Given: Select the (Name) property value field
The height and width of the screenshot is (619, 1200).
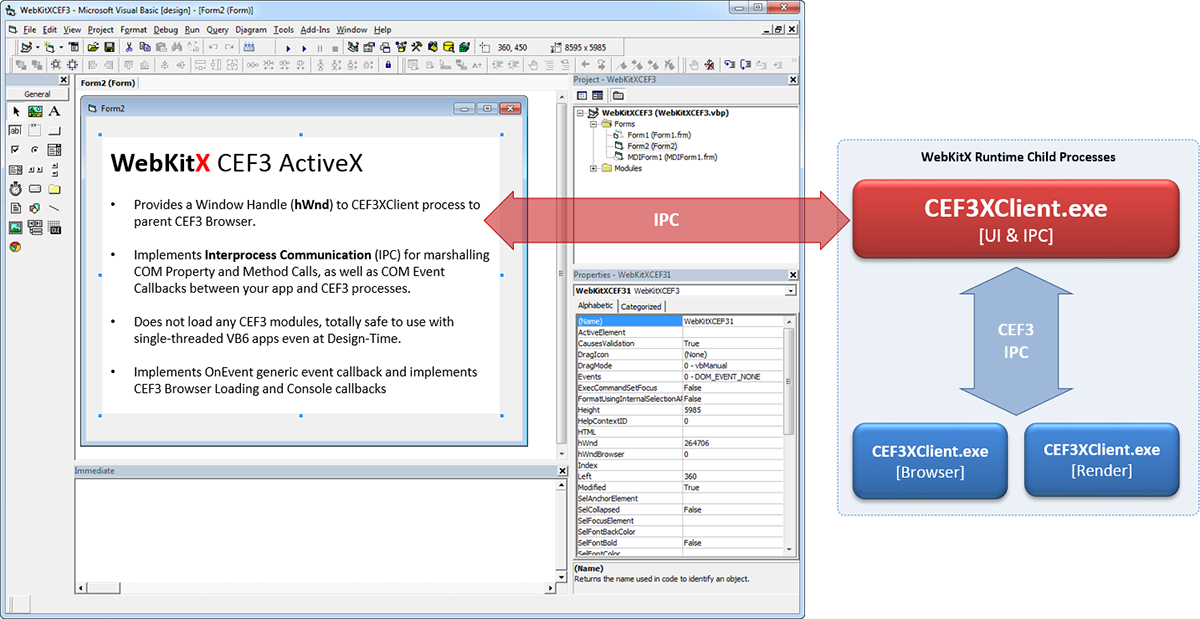Looking at the screenshot, I should click(732, 321).
